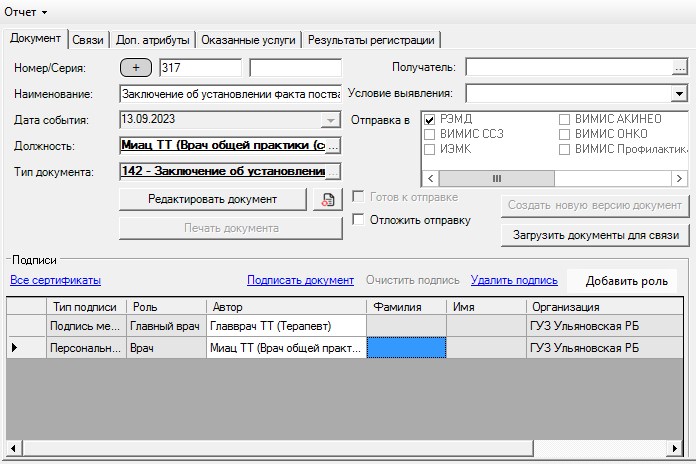Click the PDF icon next to Редактировать документ

coord(326,199)
